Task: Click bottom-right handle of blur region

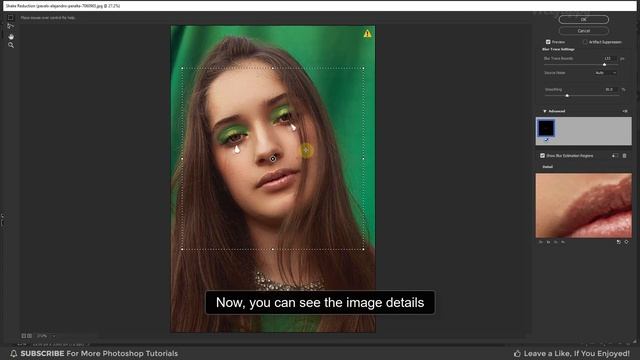Action: [363, 249]
